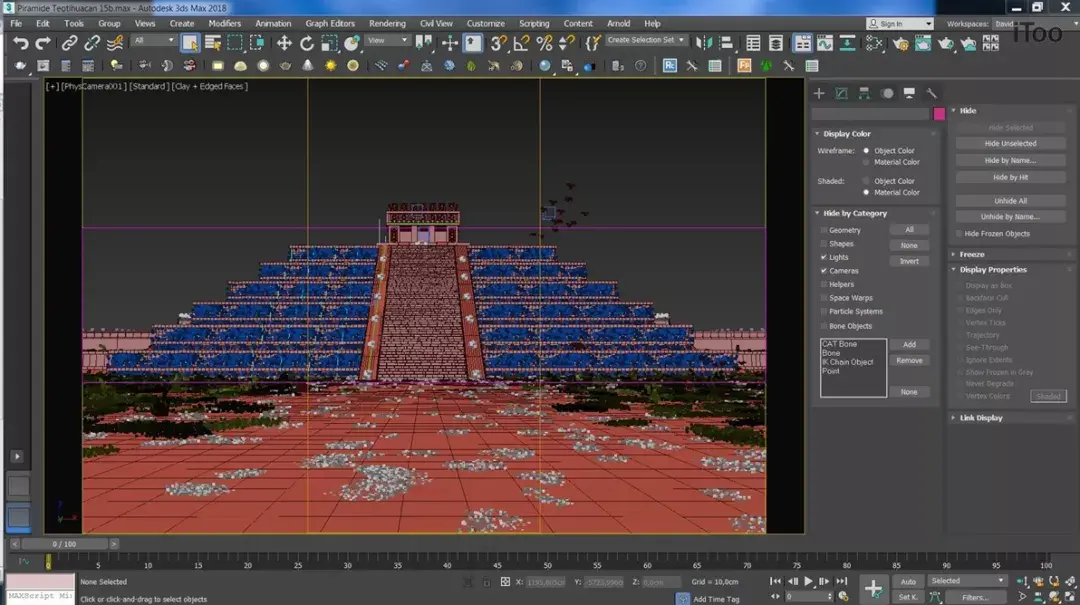Collapse the Display Properties rollout
The image size is (1080, 605).
[993, 269]
